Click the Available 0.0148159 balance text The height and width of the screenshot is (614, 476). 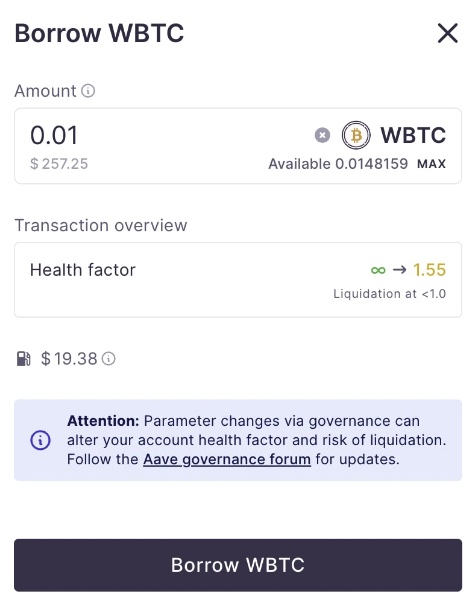(x=338, y=164)
